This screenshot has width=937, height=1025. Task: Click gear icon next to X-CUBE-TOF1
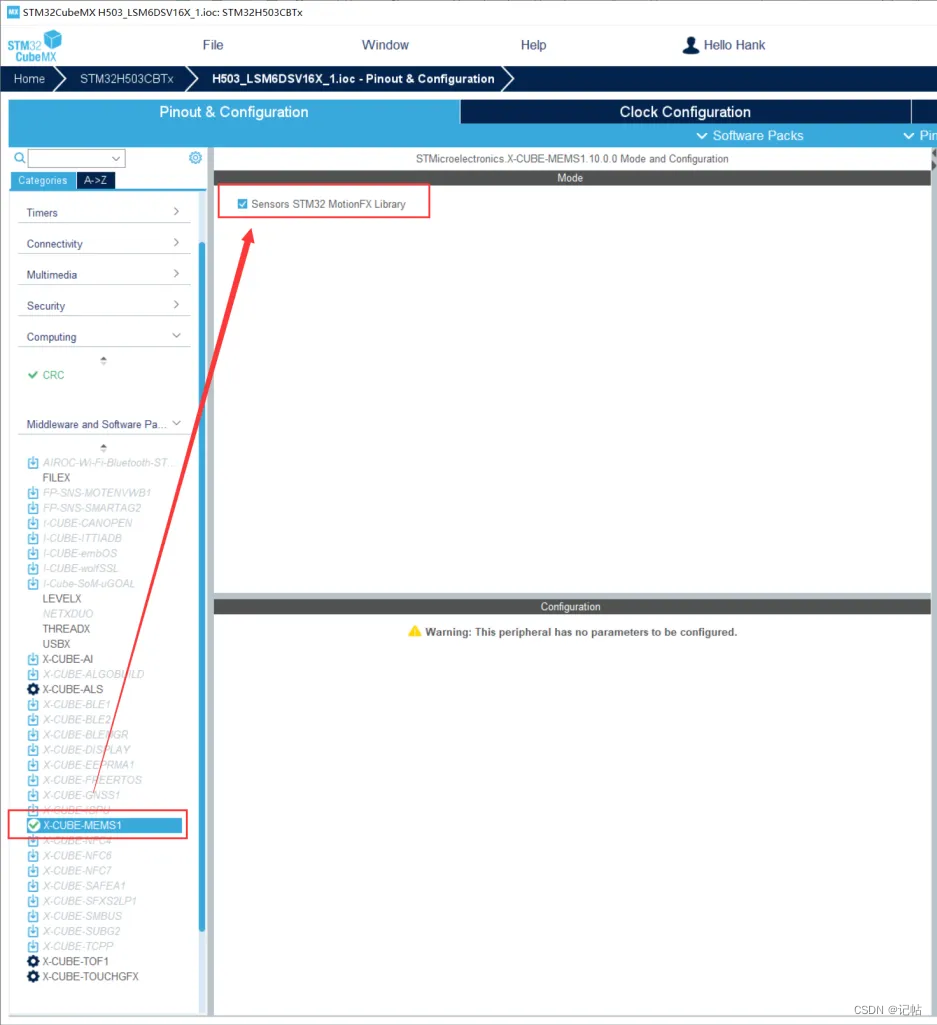click(33, 961)
